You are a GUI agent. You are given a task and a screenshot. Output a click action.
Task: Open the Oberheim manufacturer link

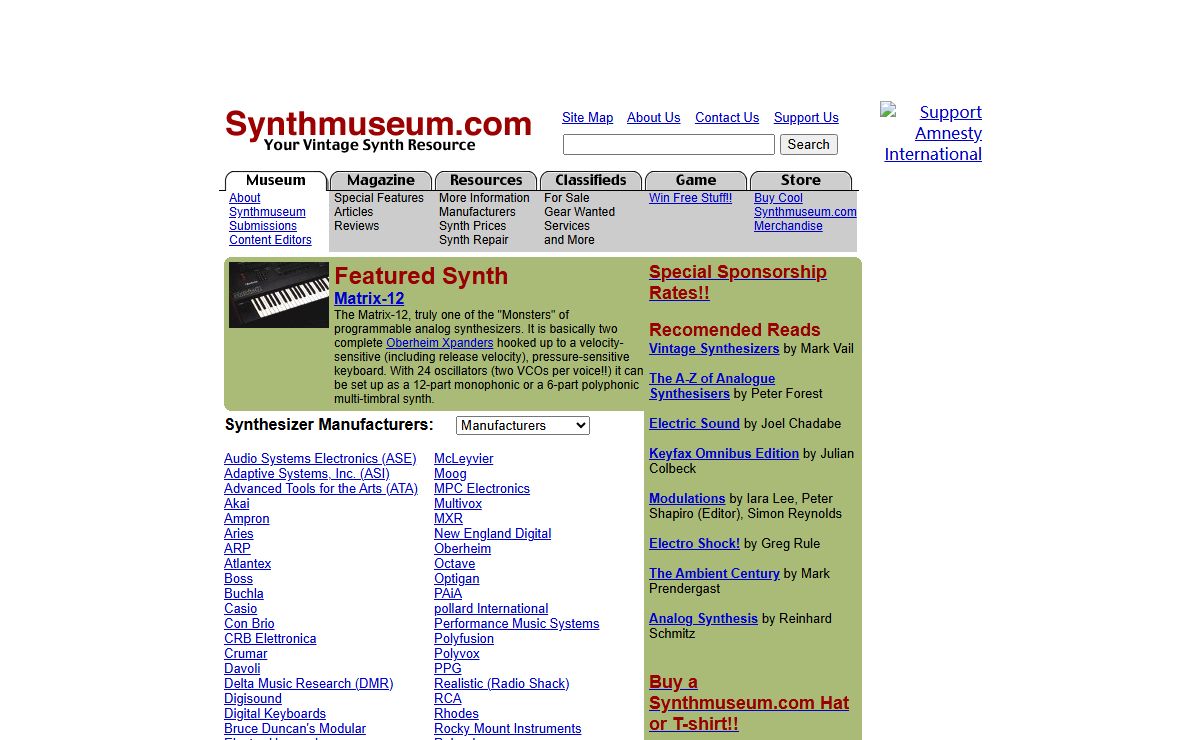463,549
